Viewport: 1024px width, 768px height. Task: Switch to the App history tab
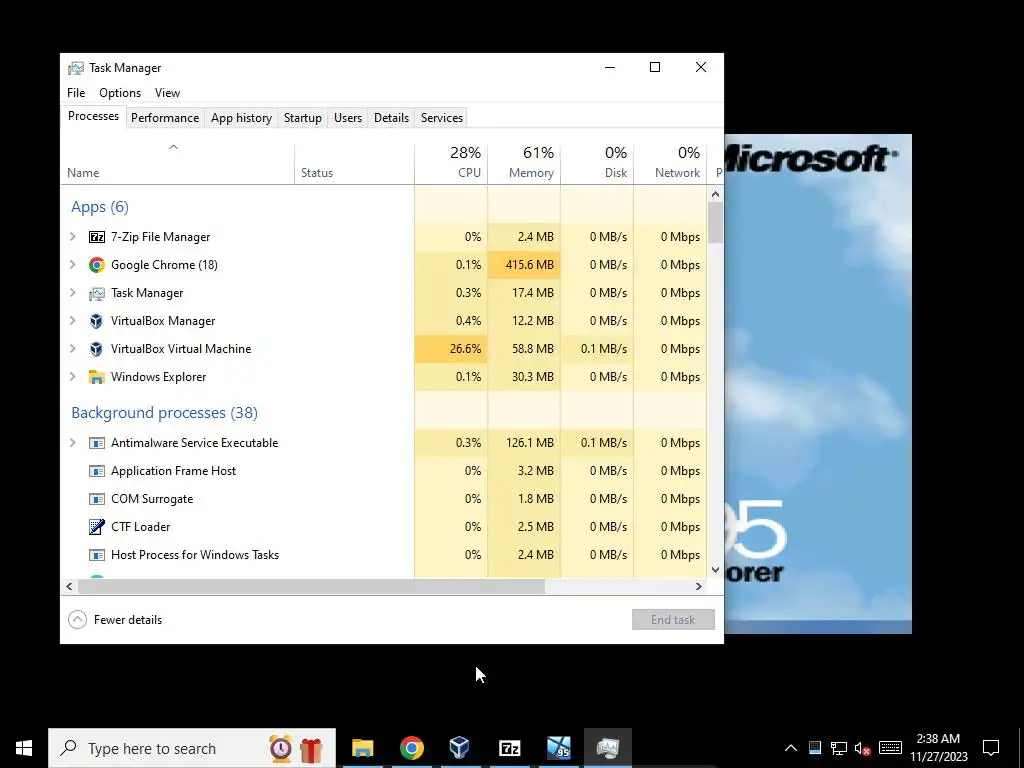point(241,118)
